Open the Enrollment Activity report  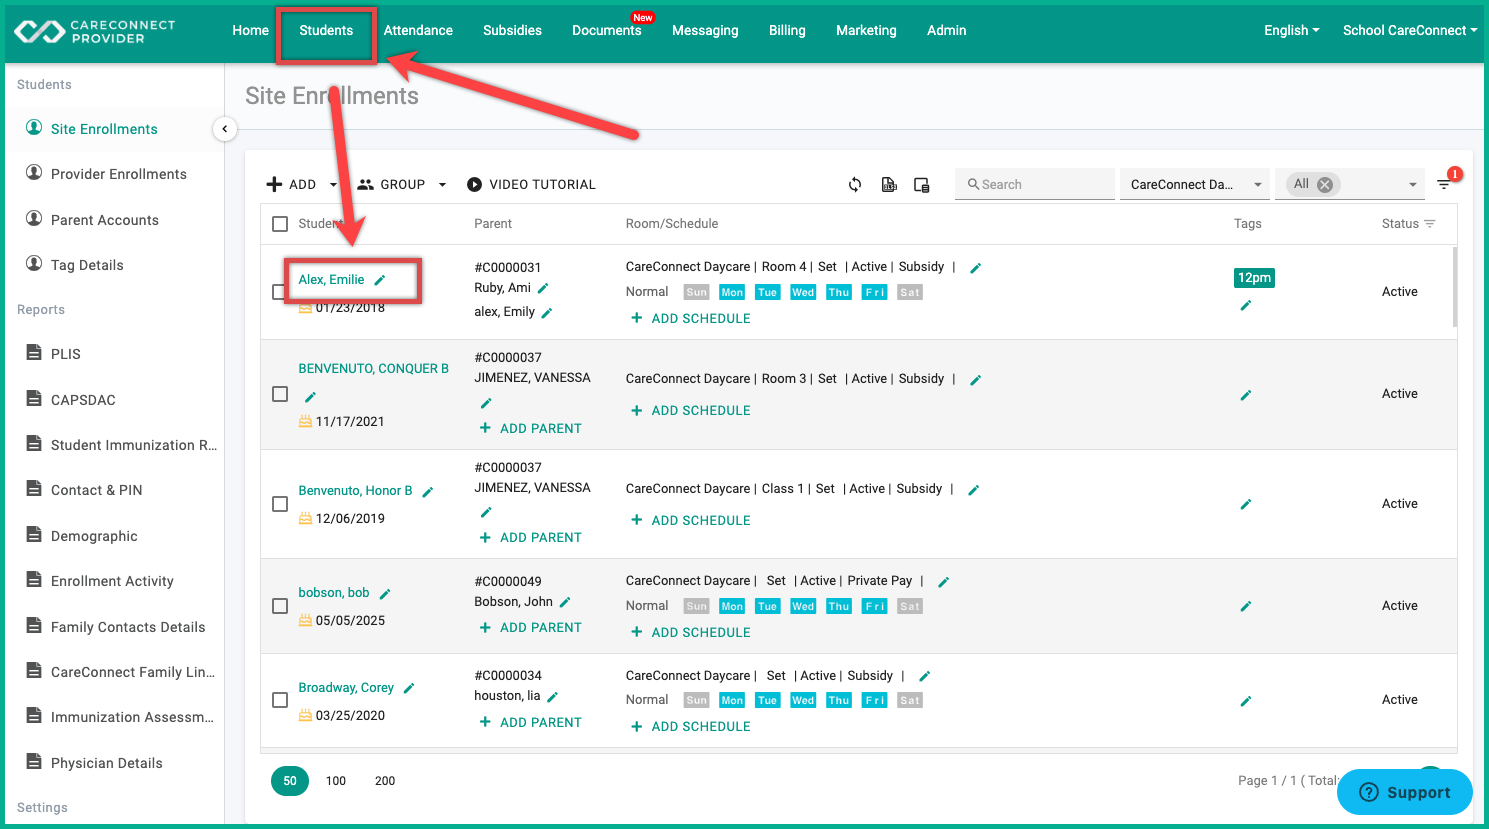click(x=112, y=581)
